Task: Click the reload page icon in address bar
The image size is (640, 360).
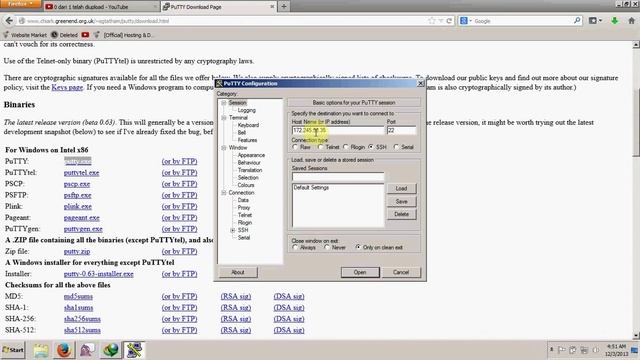Action: pyautogui.click(x=449, y=21)
